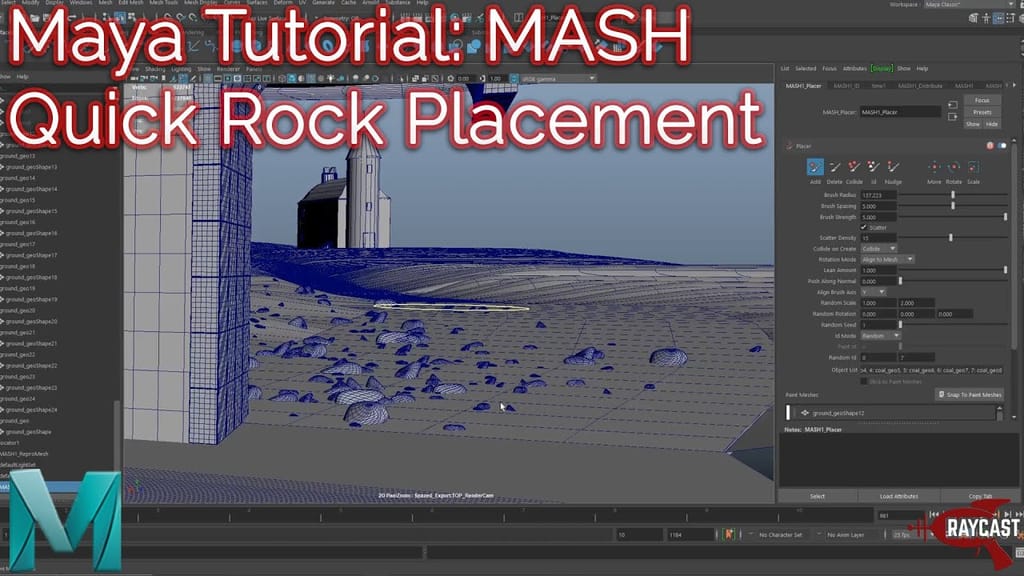This screenshot has width=1024, height=576.
Task: Change Rotation Mode from Align to Mesh
Action: [885, 258]
